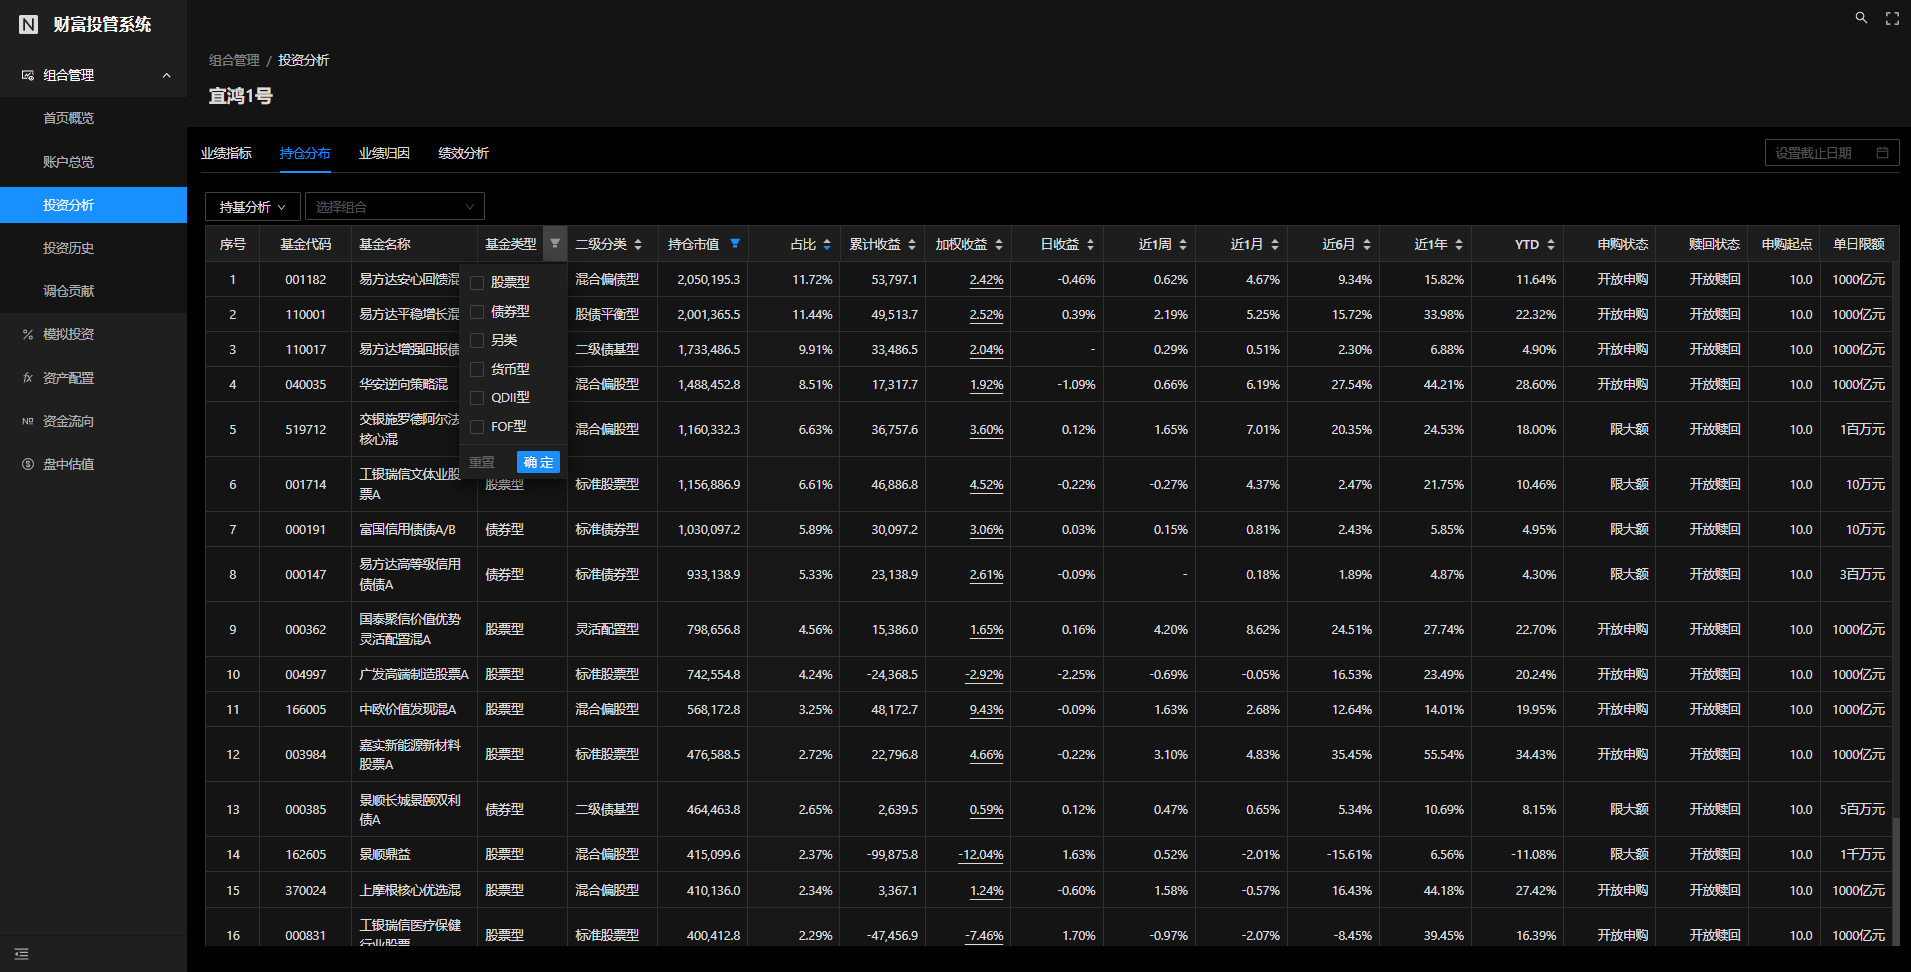Sort by 占比 column arrows
The width and height of the screenshot is (1911, 972).
tap(827, 244)
